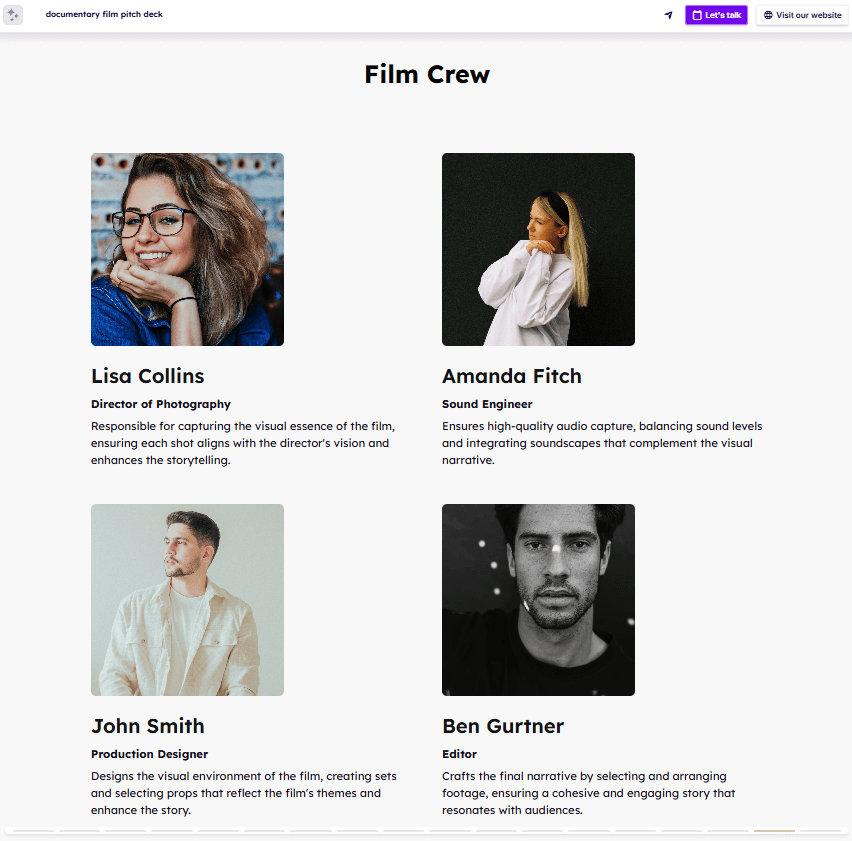Click the paper plane share icon

point(669,15)
